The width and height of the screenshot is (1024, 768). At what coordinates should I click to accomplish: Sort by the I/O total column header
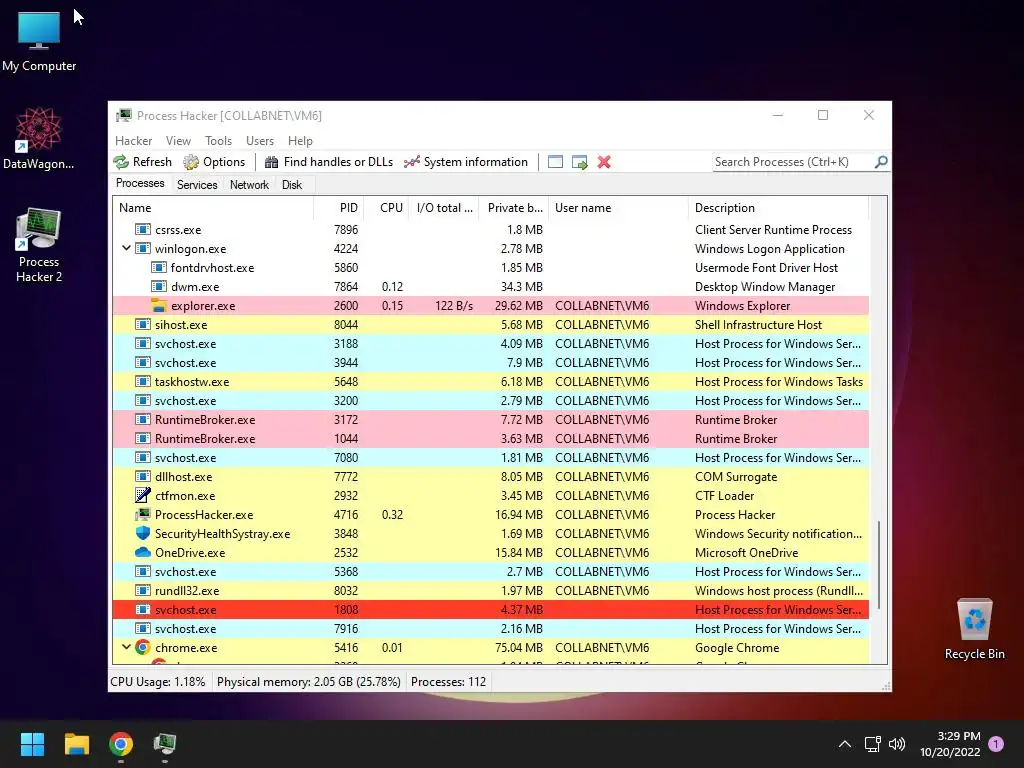click(443, 208)
